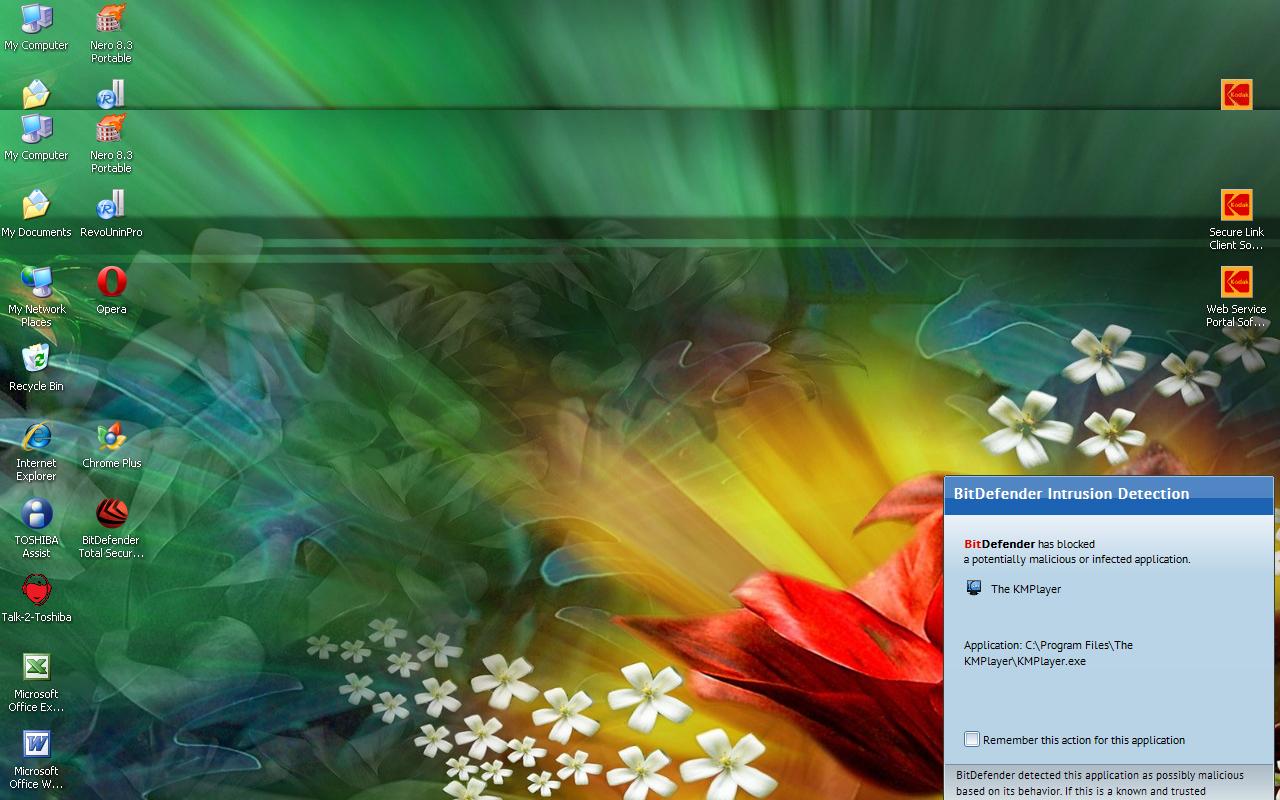Viewport: 1280px width, 800px height.
Task: Open Kodak Secure Link Client Software icon
Action: click(1236, 220)
